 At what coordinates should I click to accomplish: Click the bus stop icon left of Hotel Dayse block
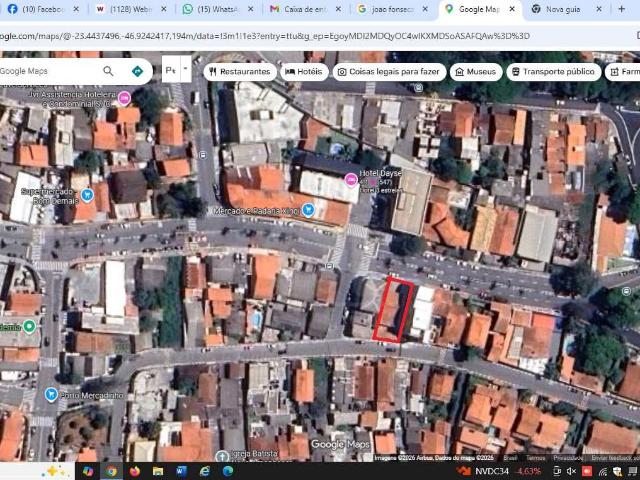click(202, 155)
